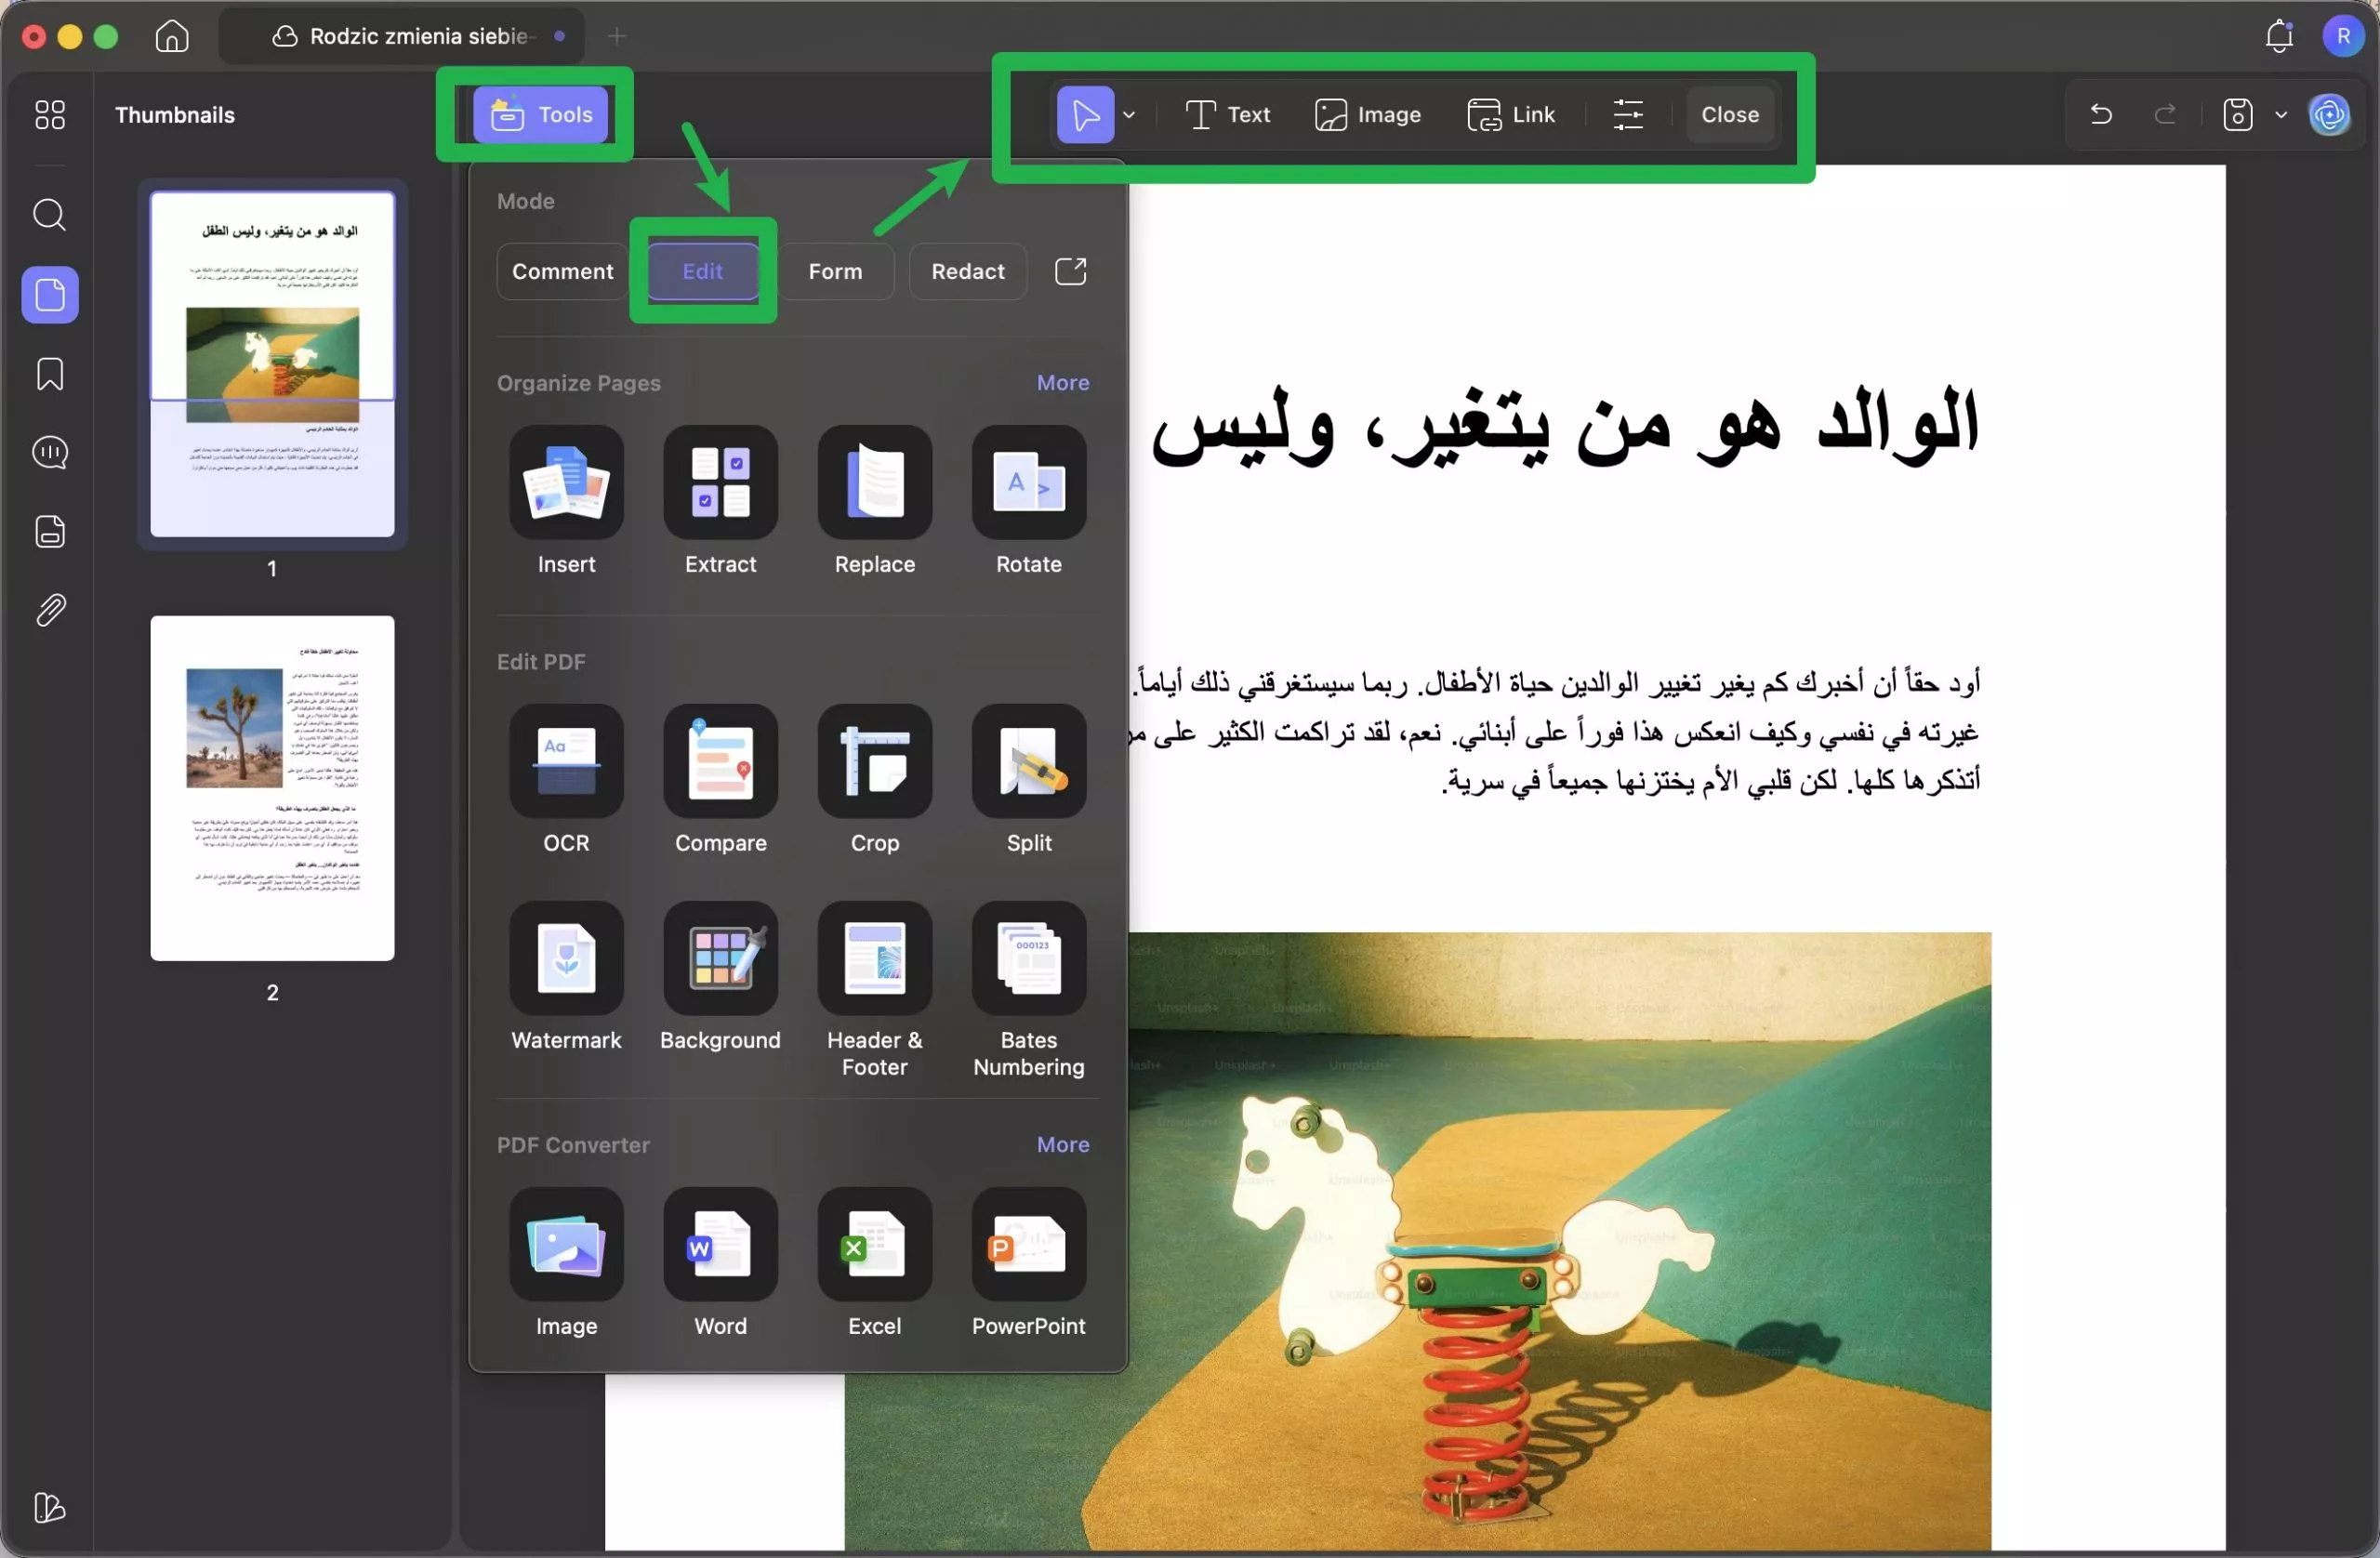Select page 2 thumbnail

(x=272, y=788)
